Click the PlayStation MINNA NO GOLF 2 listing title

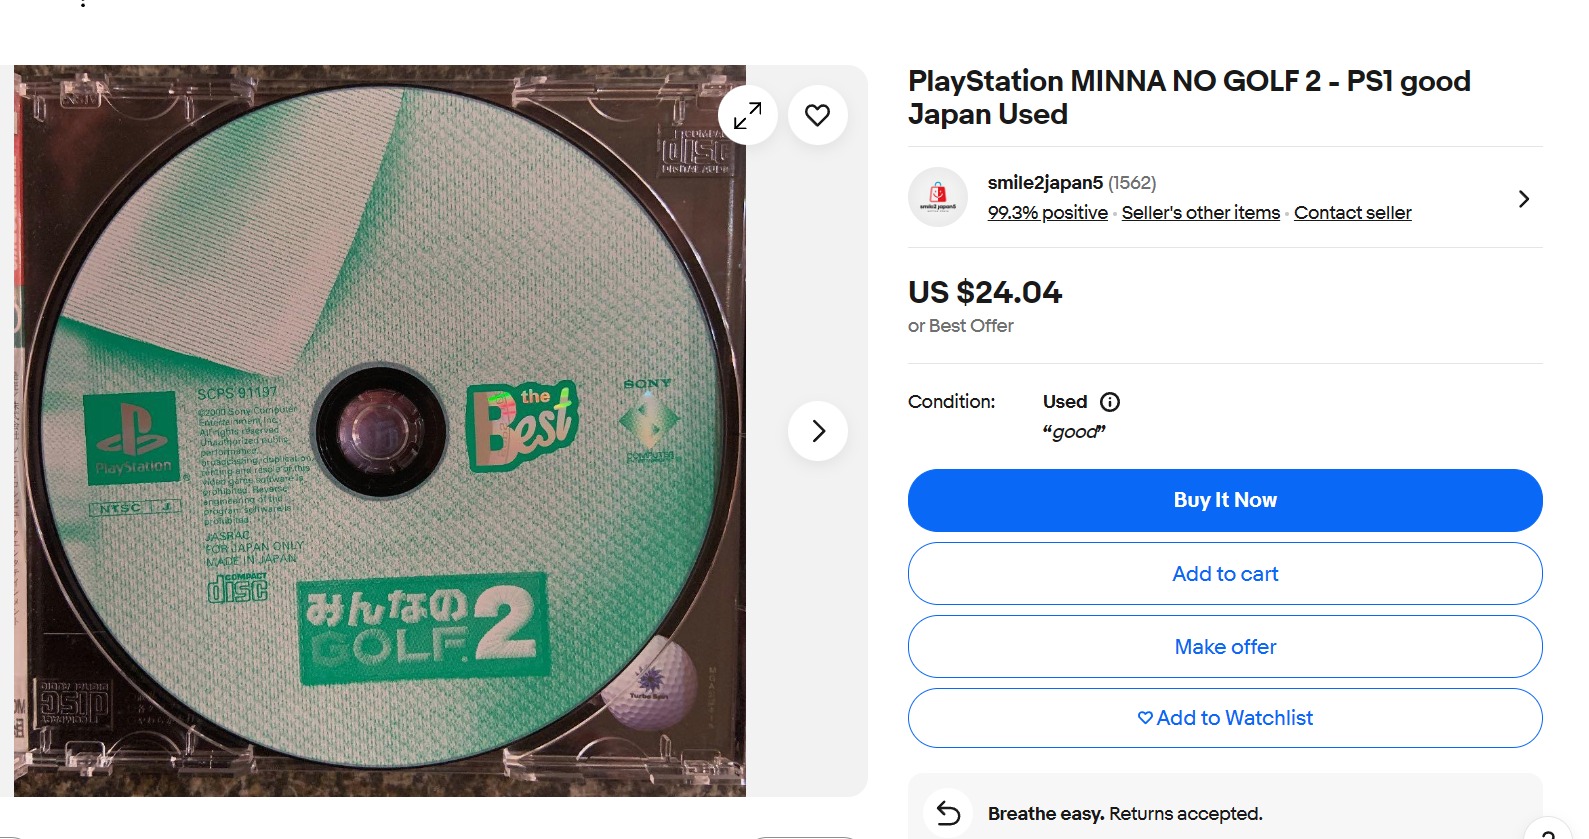coord(1188,97)
